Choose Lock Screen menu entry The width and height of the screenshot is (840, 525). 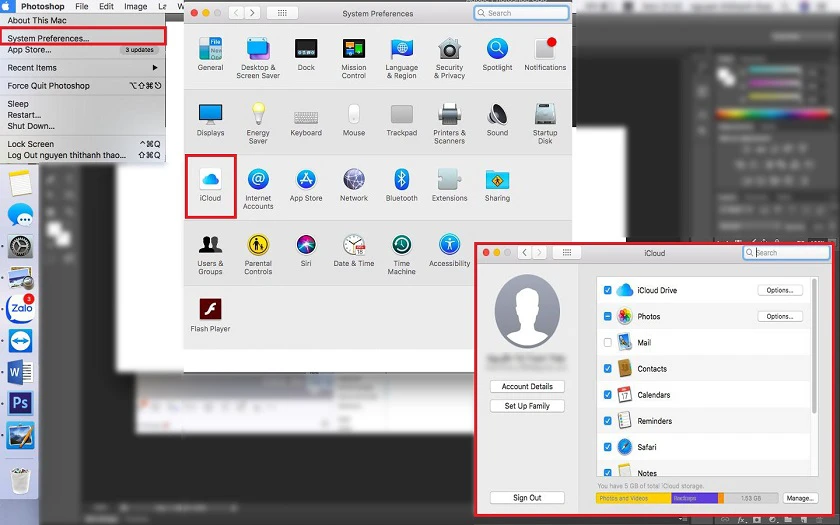point(82,144)
